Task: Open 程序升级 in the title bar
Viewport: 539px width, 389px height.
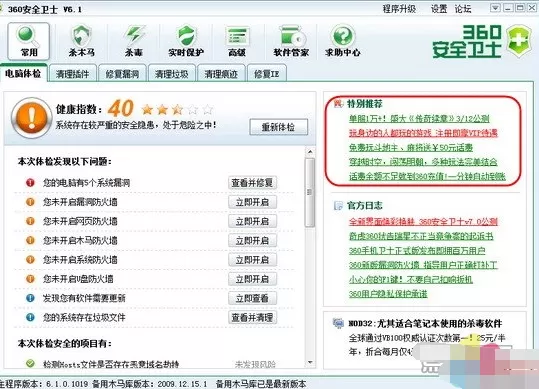Action: pyautogui.click(x=399, y=9)
